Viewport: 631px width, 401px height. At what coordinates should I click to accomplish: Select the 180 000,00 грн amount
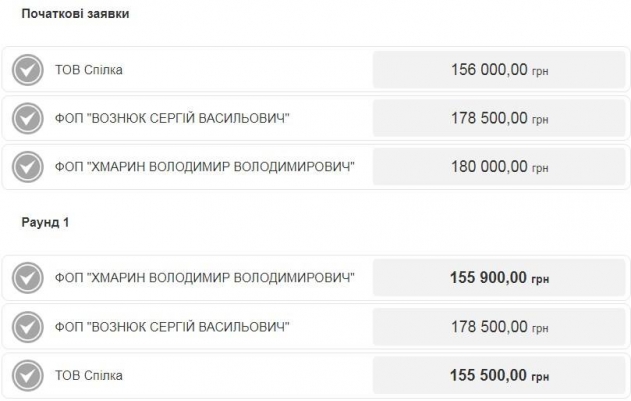(x=499, y=167)
